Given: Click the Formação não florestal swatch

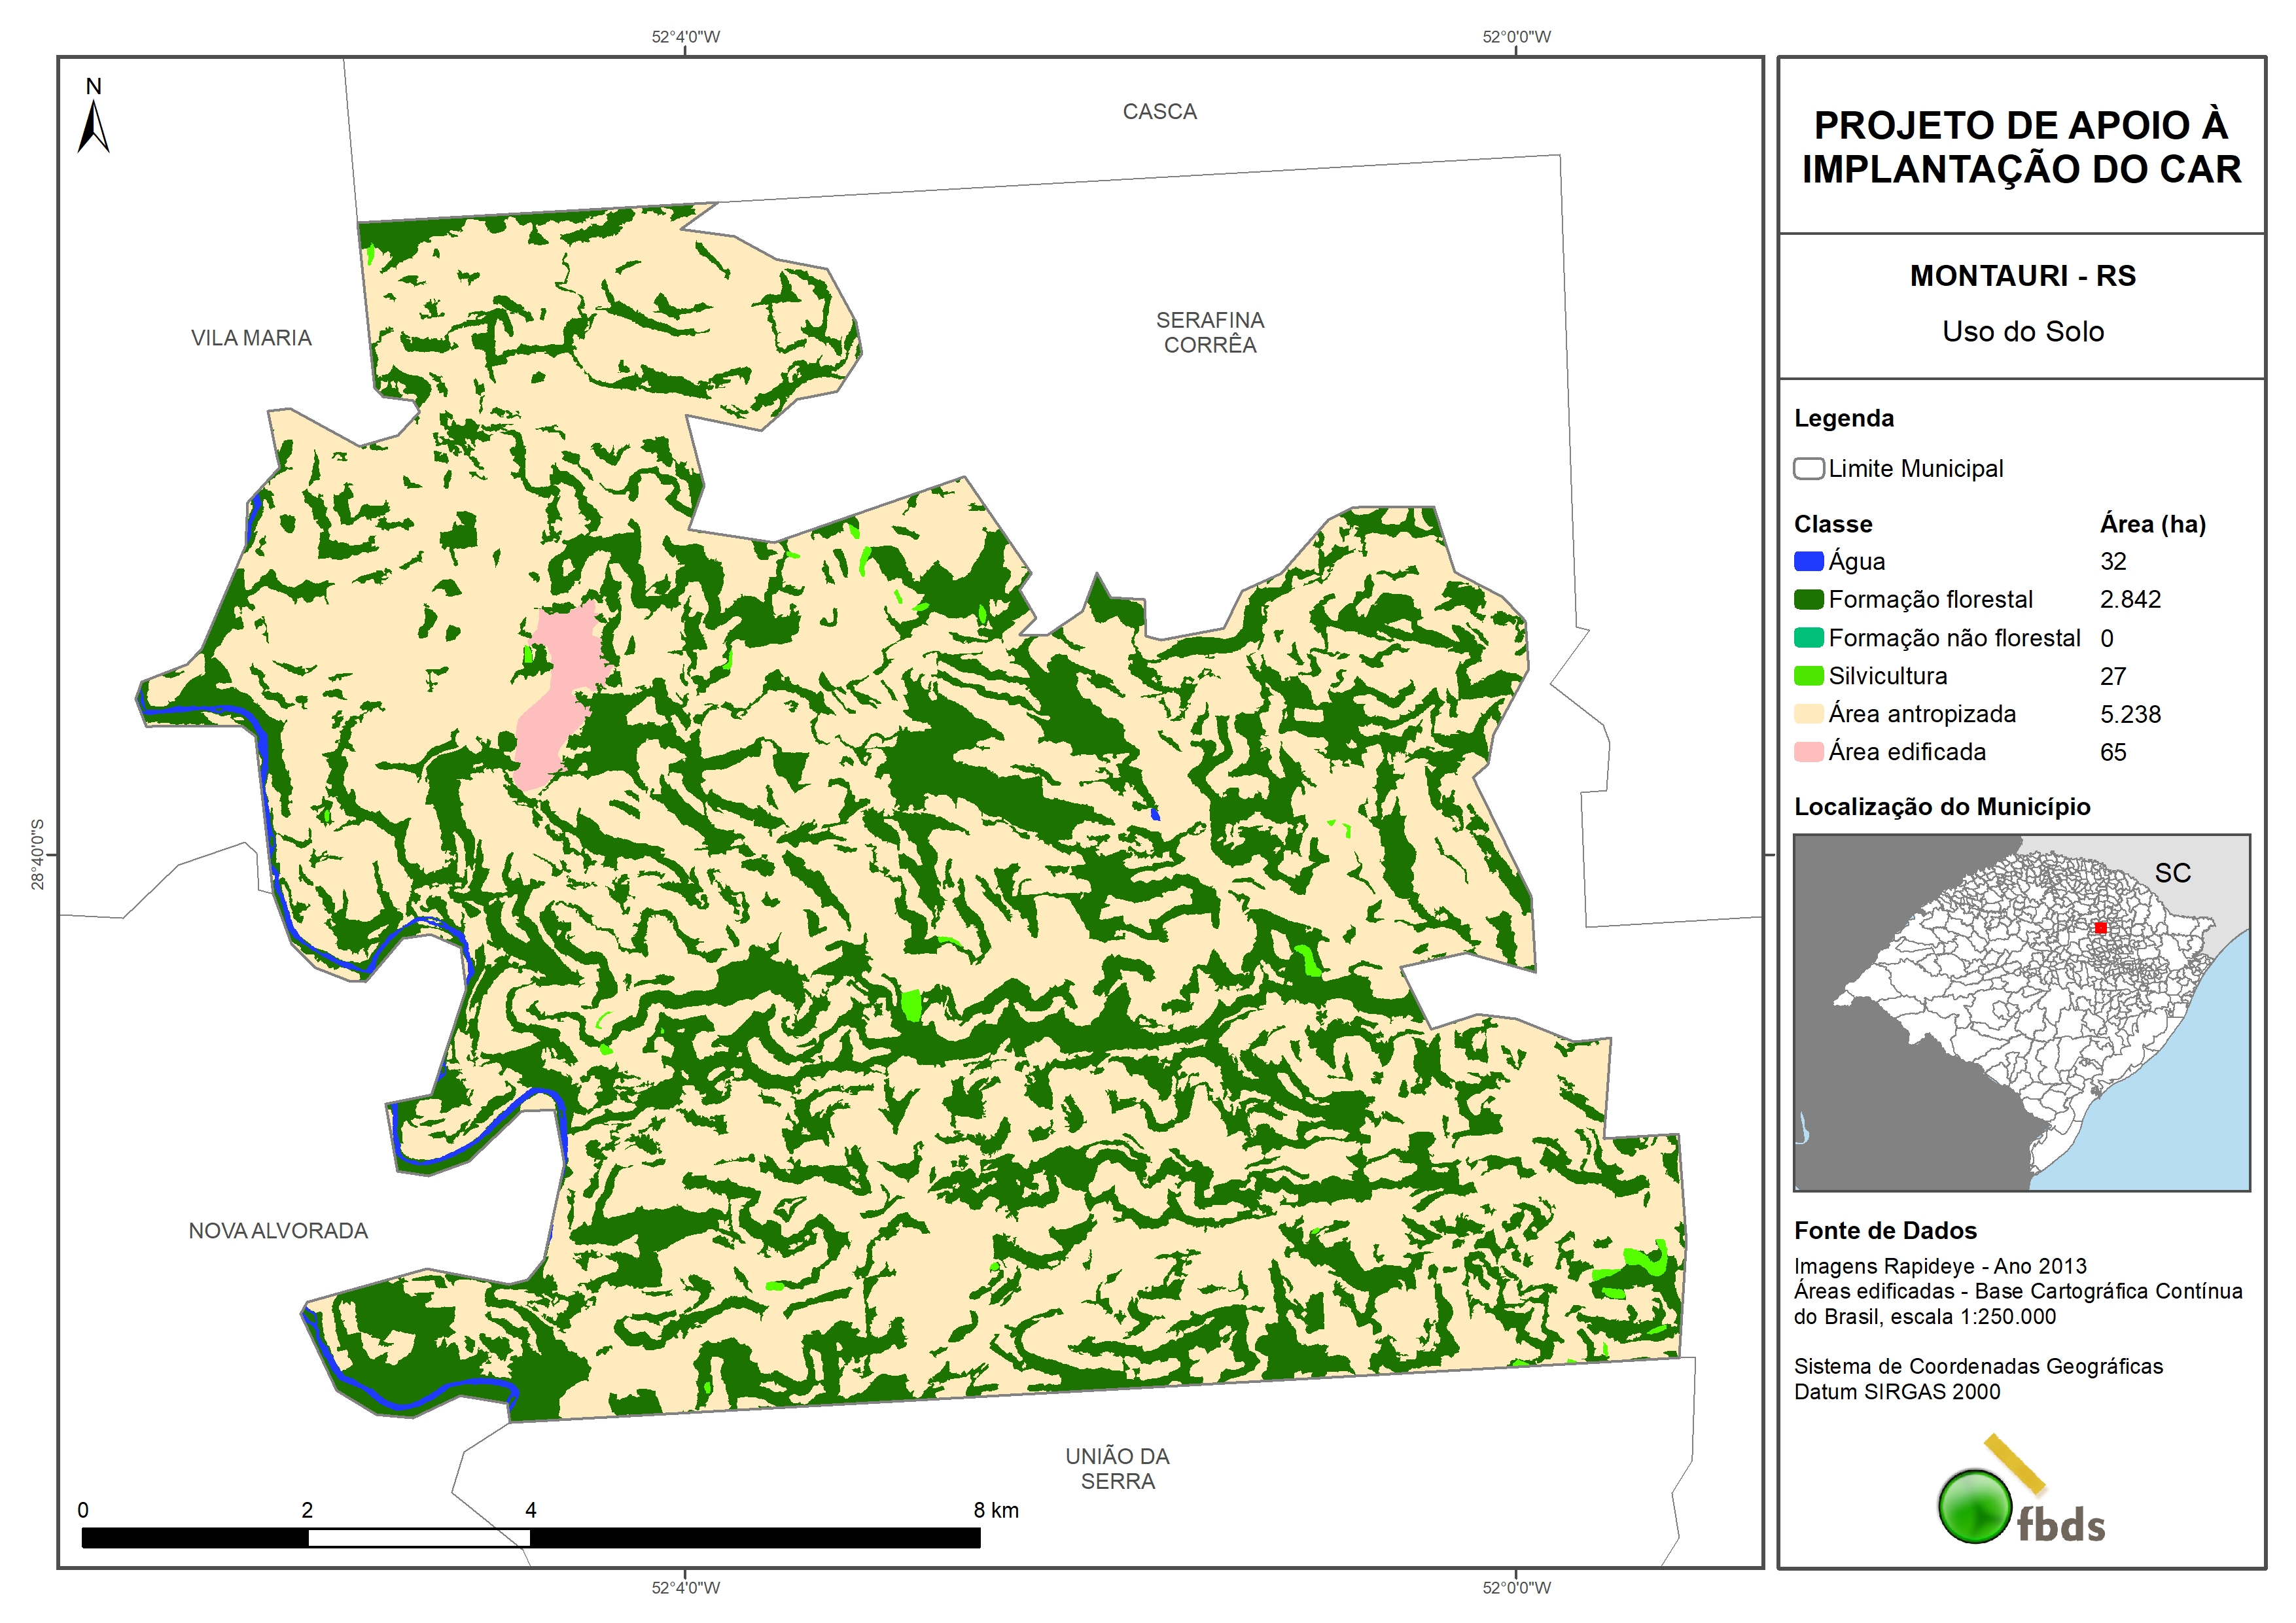Looking at the screenshot, I should [1808, 638].
